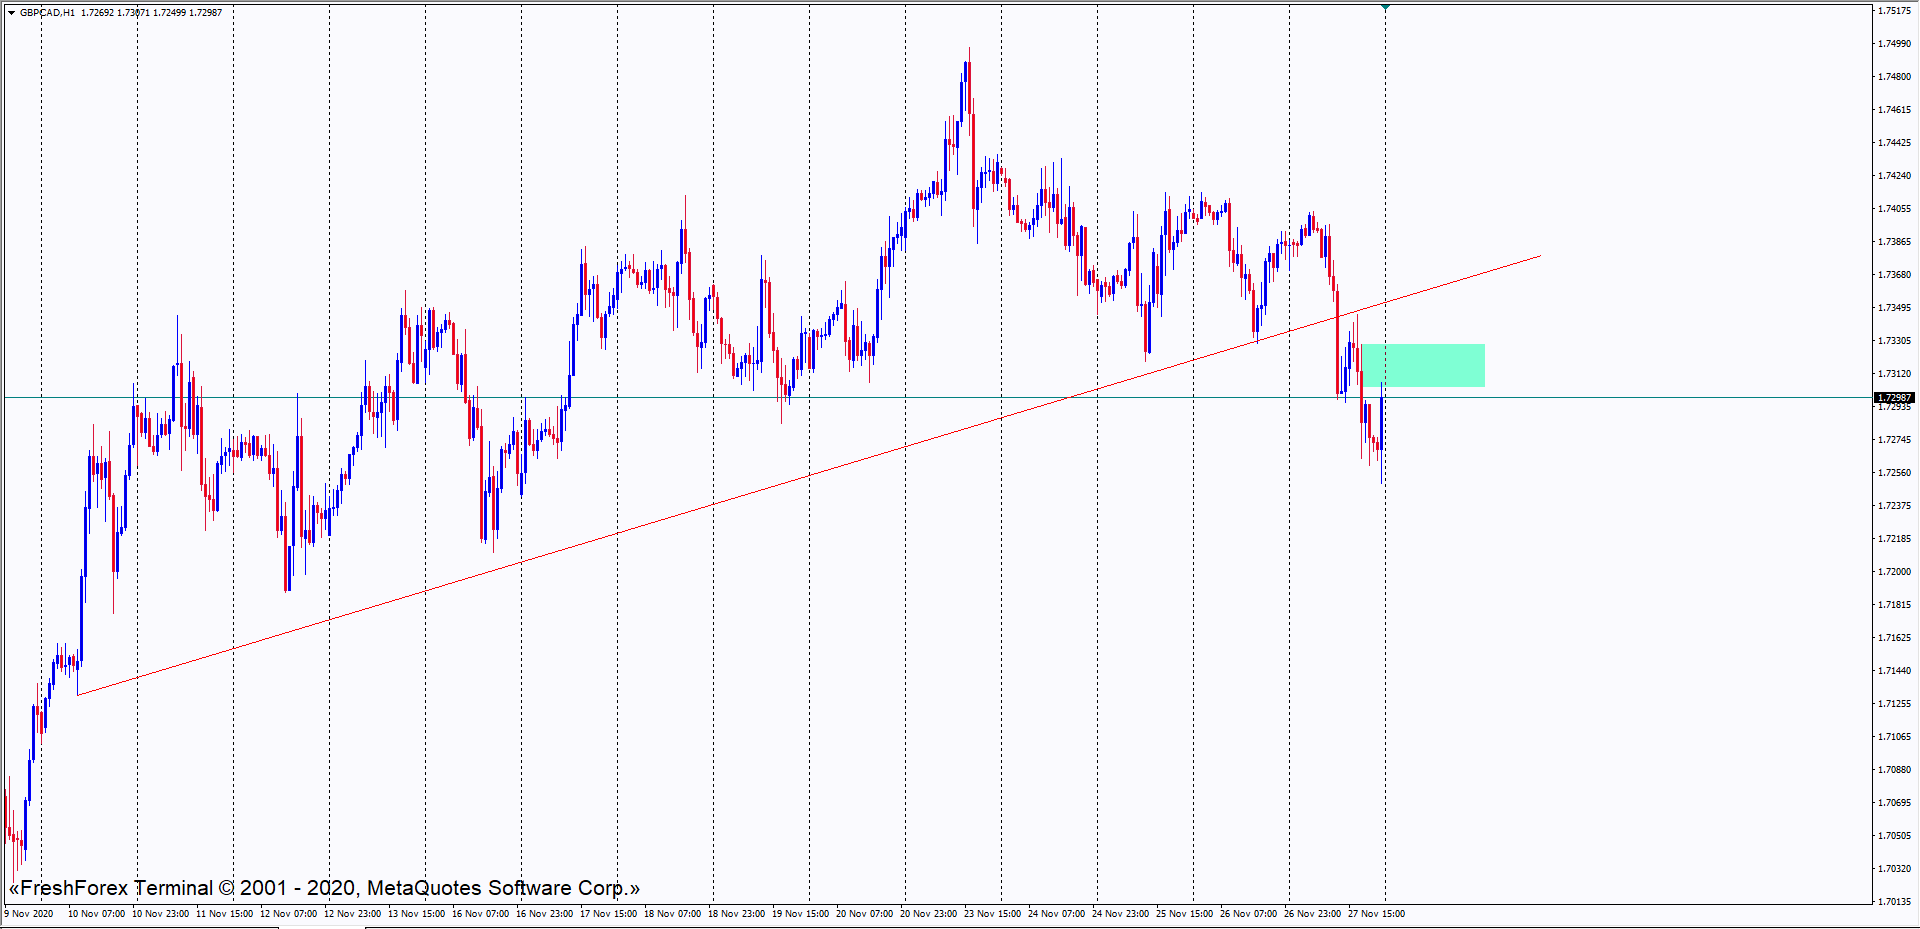Click the FreshForex Terminal copyright watermark

coord(324,888)
